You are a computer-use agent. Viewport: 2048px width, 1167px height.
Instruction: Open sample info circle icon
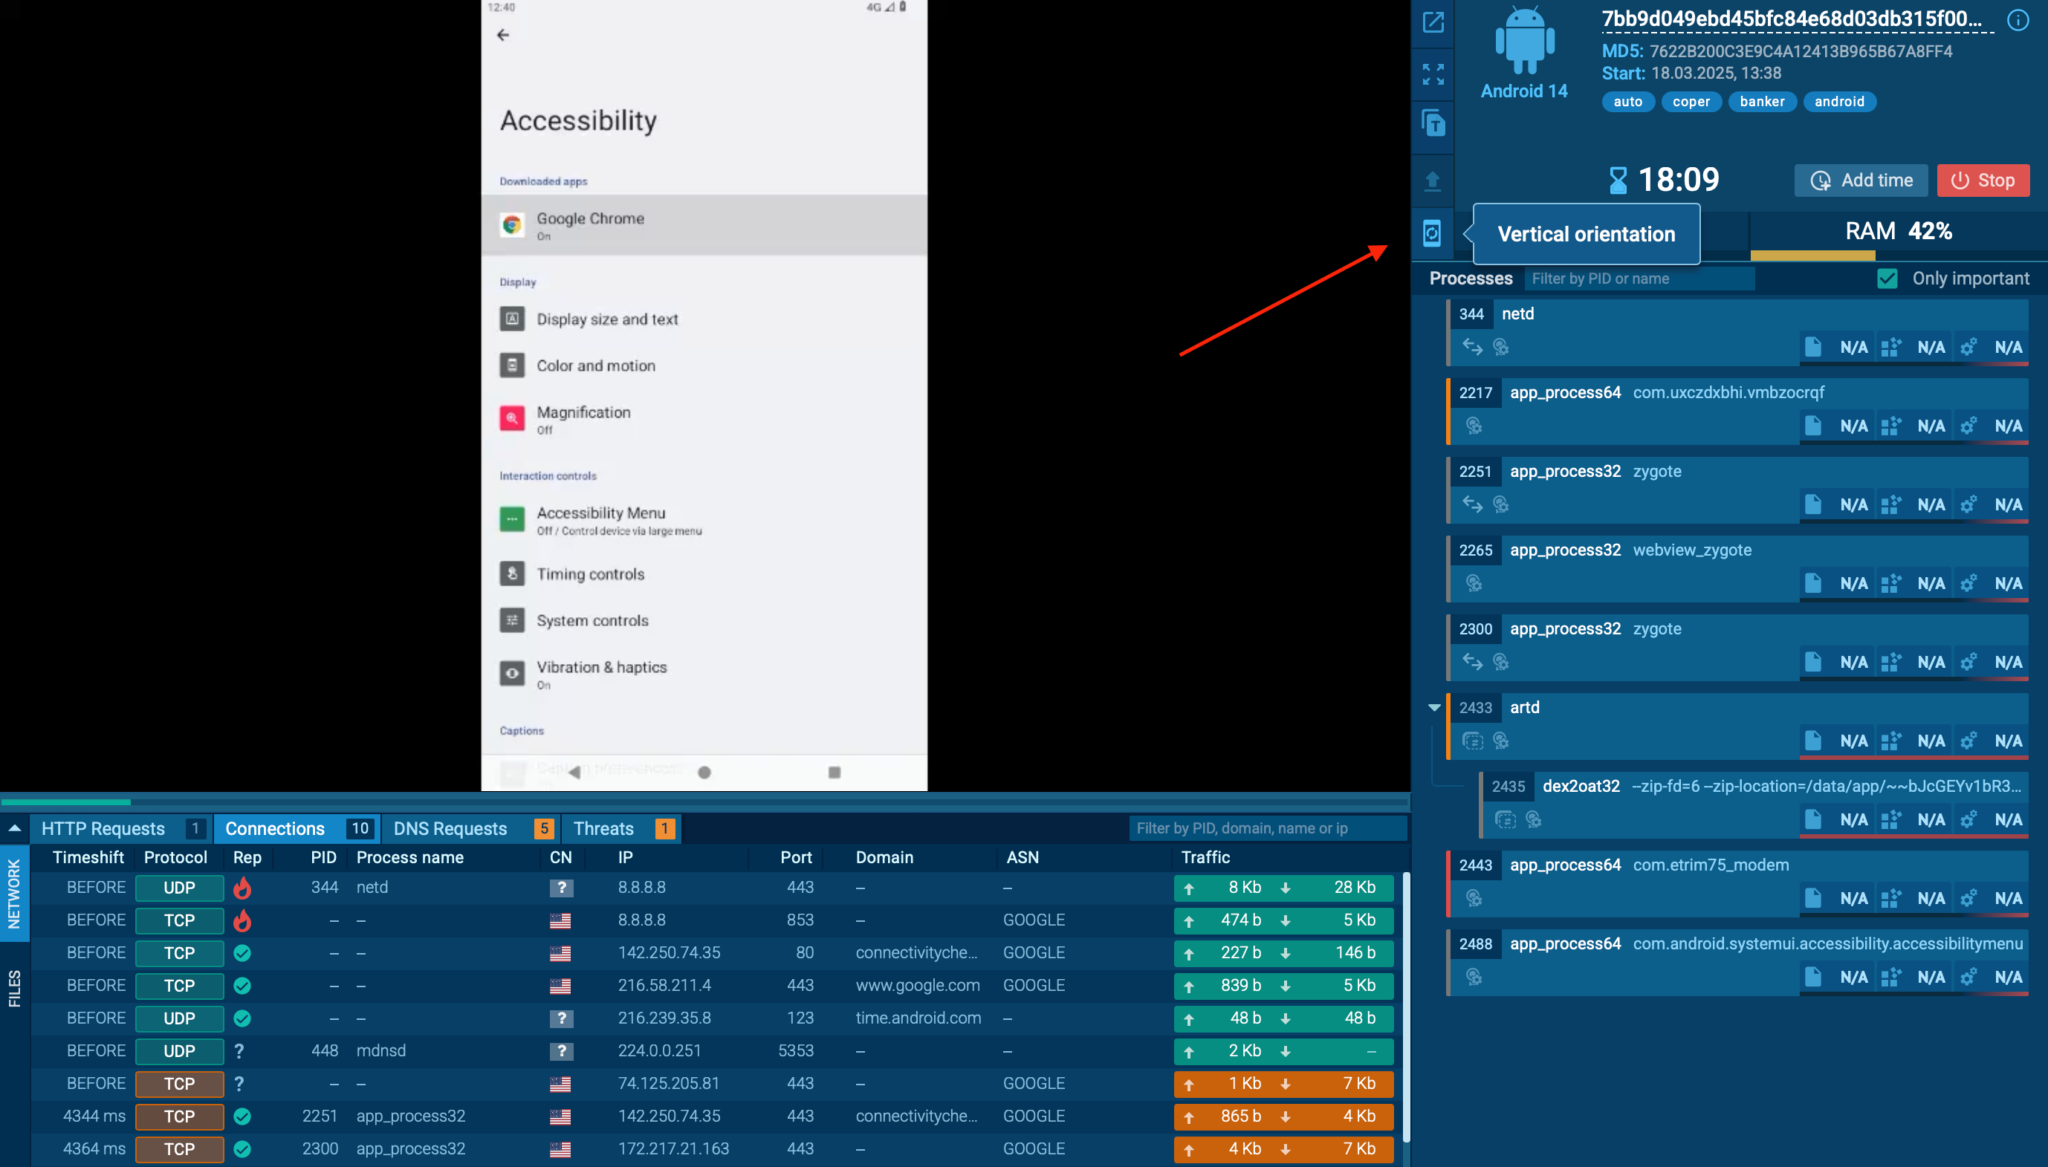pyautogui.click(x=2018, y=20)
